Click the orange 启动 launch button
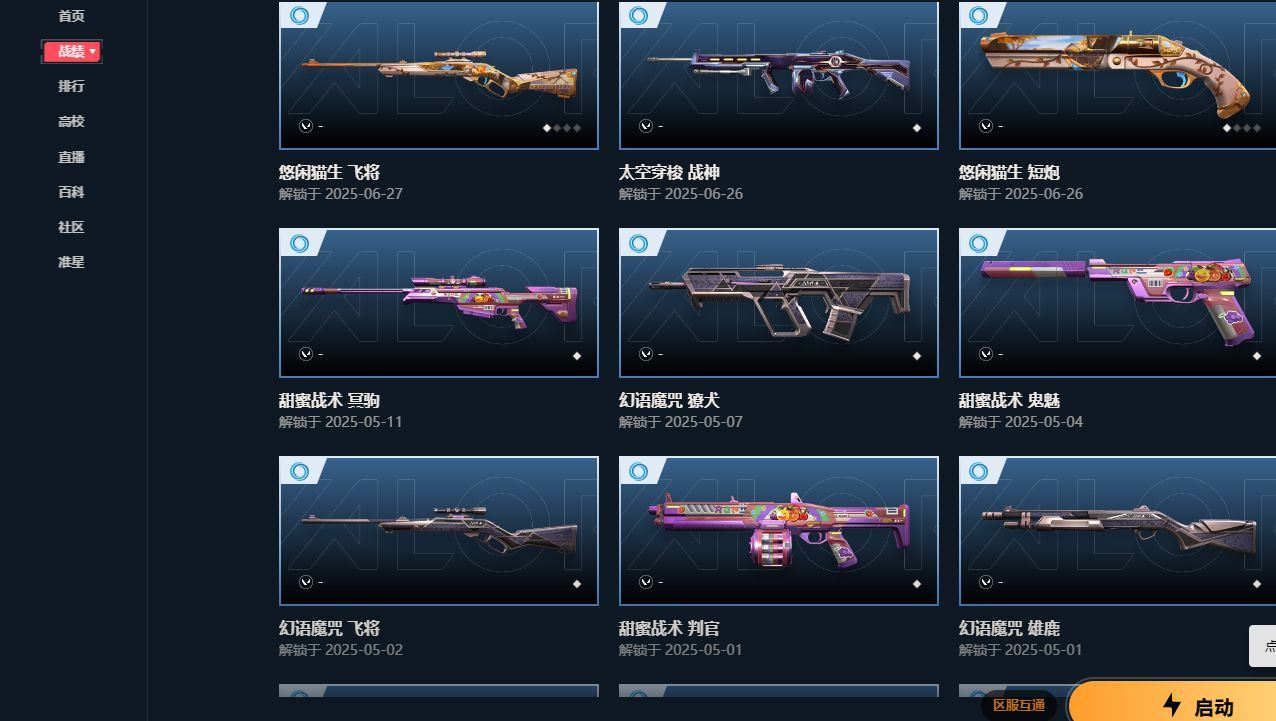The height and width of the screenshot is (721, 1276). coord(1172,702)
